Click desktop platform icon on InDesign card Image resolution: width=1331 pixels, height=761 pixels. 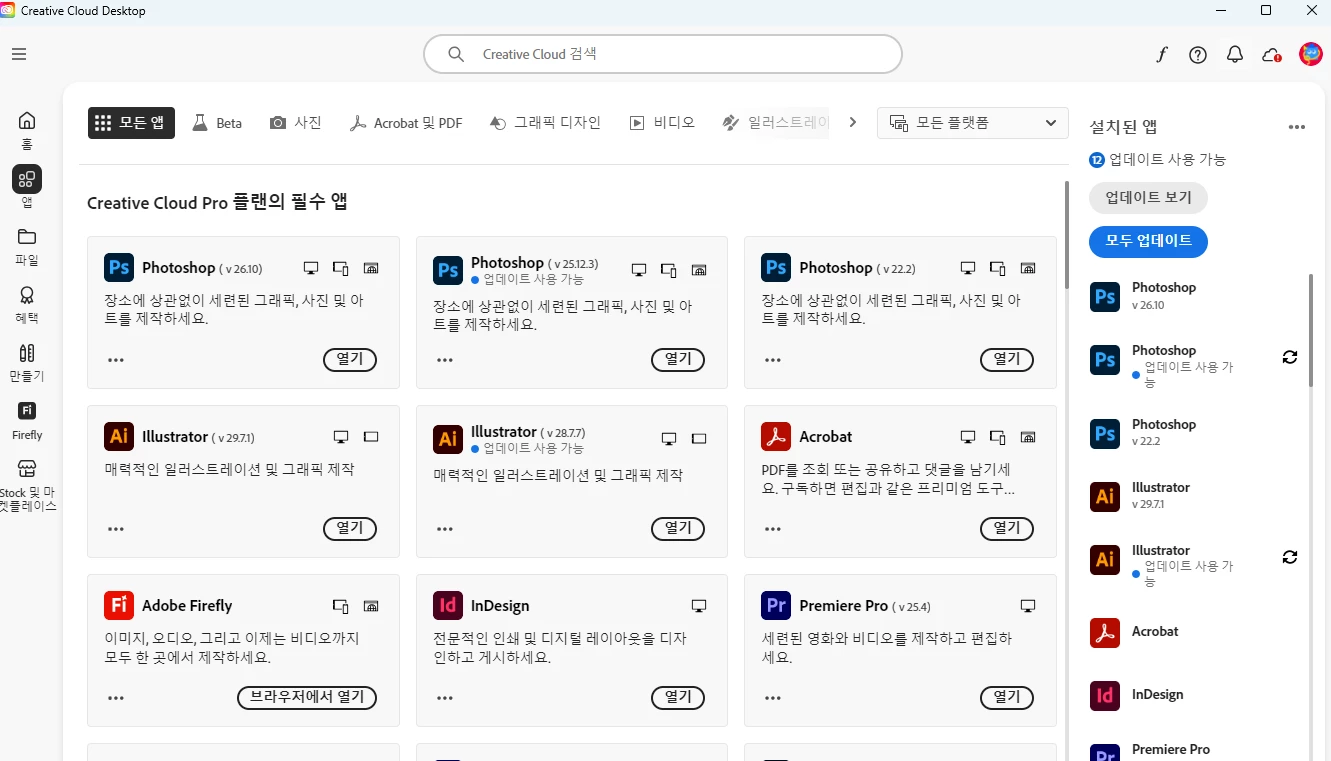tap(699, 606)
